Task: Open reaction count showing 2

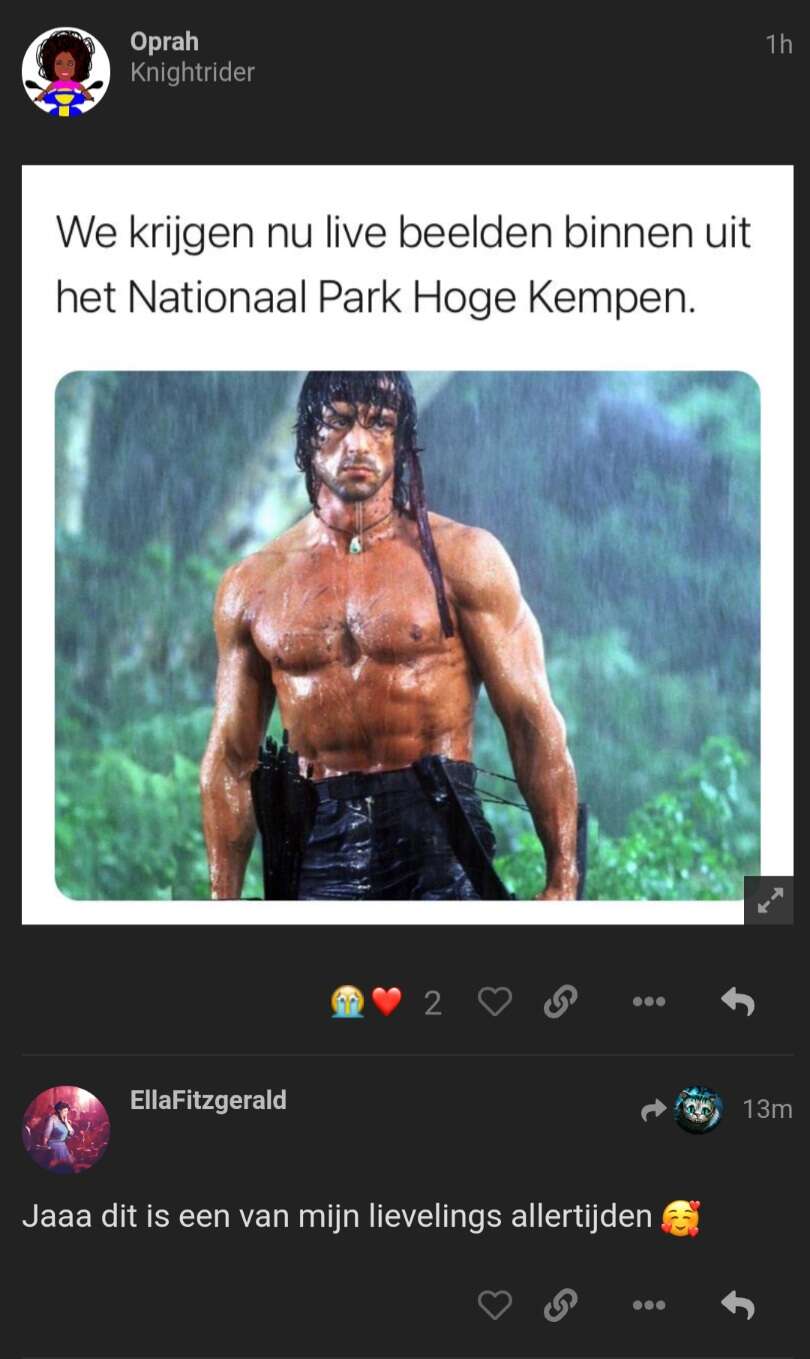Action: [432, 1003]
